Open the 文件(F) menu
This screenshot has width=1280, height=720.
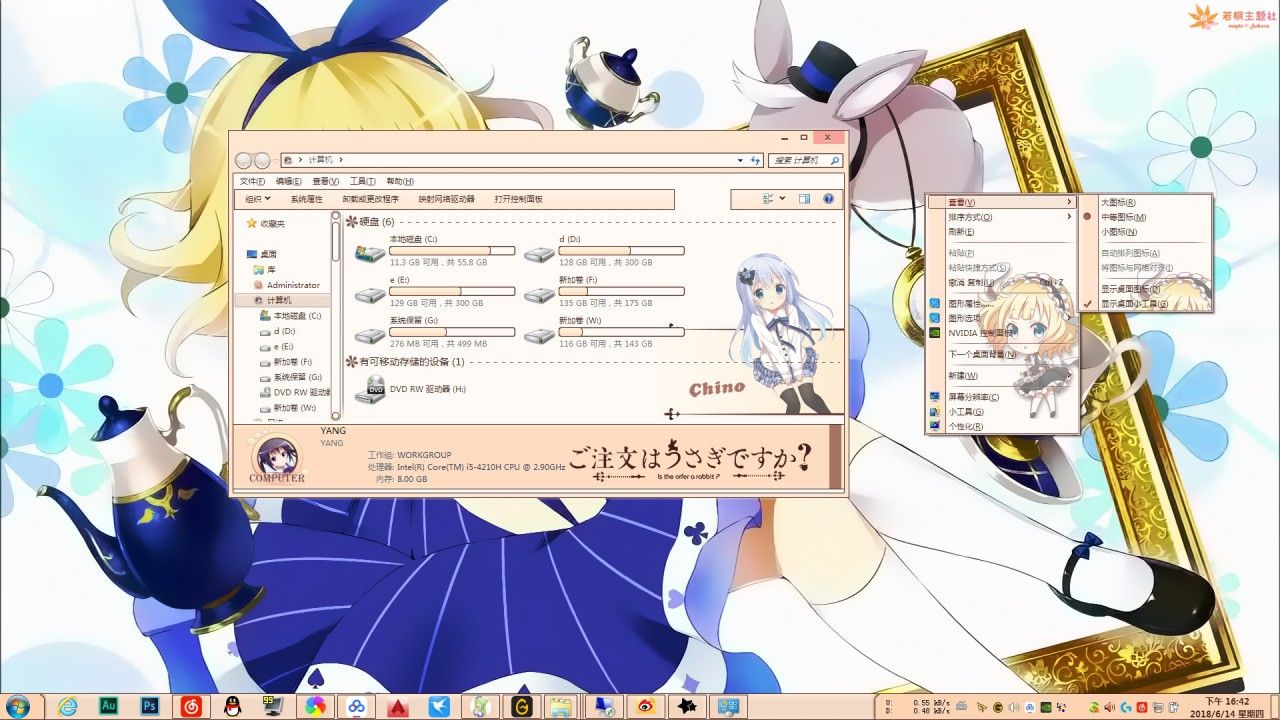pyautogui.click(x=253, y=181)
